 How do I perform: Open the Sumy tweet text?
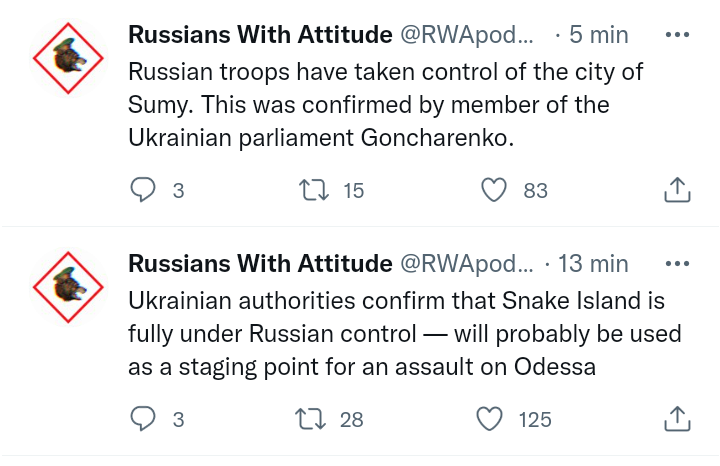(x=385, y=105)
